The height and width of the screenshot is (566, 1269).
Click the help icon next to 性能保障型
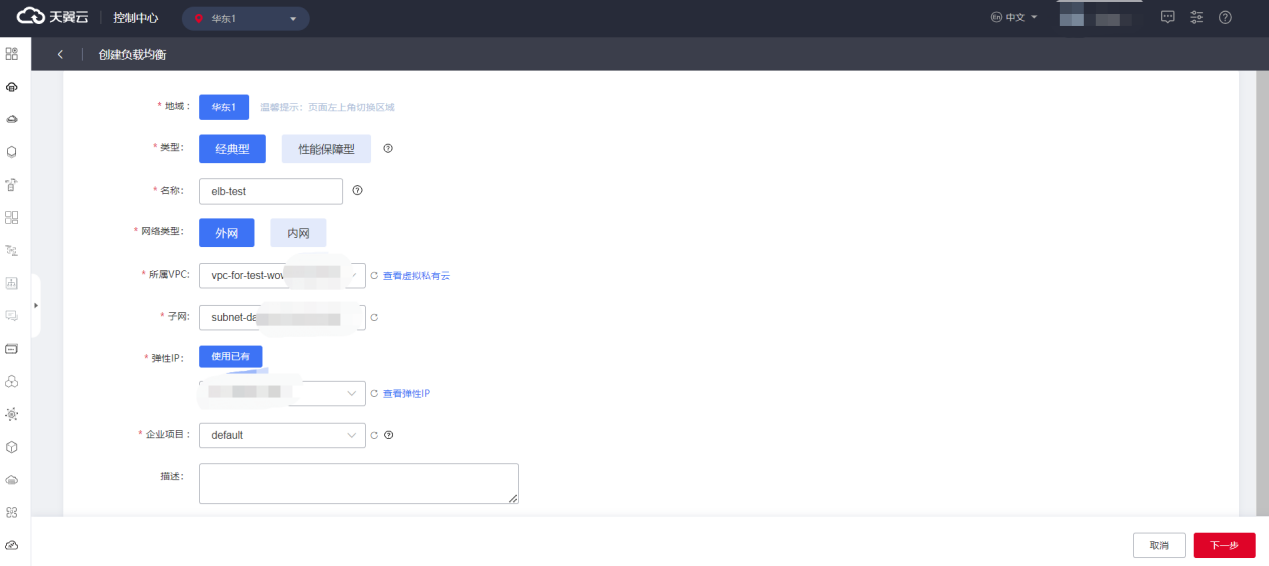click(x=388, y=148)
